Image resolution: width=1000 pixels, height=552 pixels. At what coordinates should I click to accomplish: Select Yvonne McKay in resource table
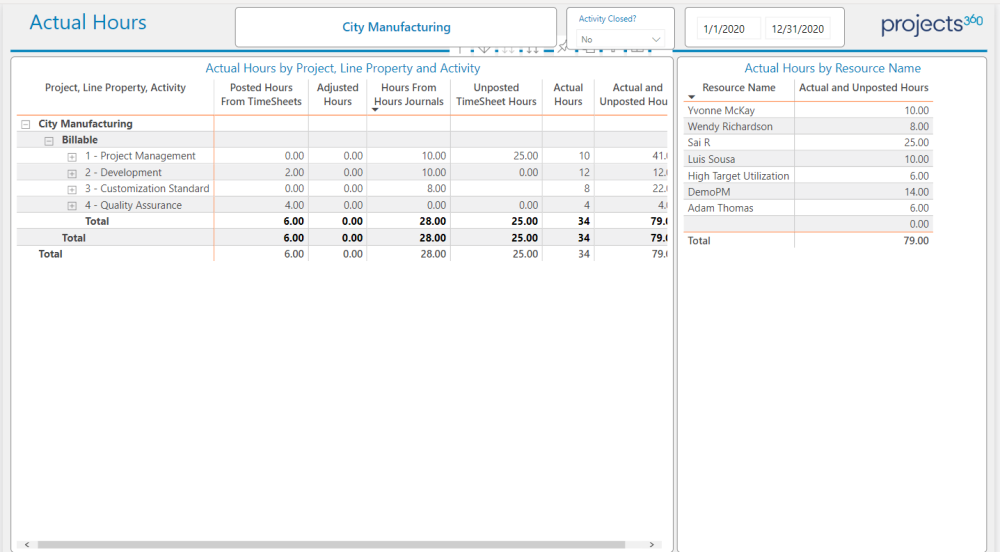pos(721,111)
